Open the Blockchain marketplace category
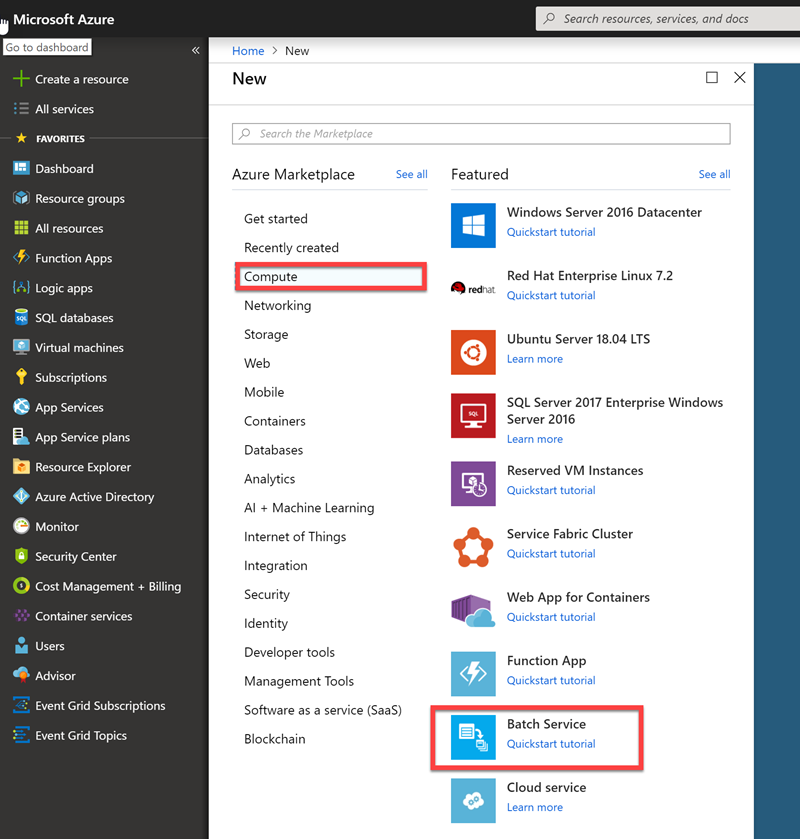The image size is (800, 839). [275, 739]
